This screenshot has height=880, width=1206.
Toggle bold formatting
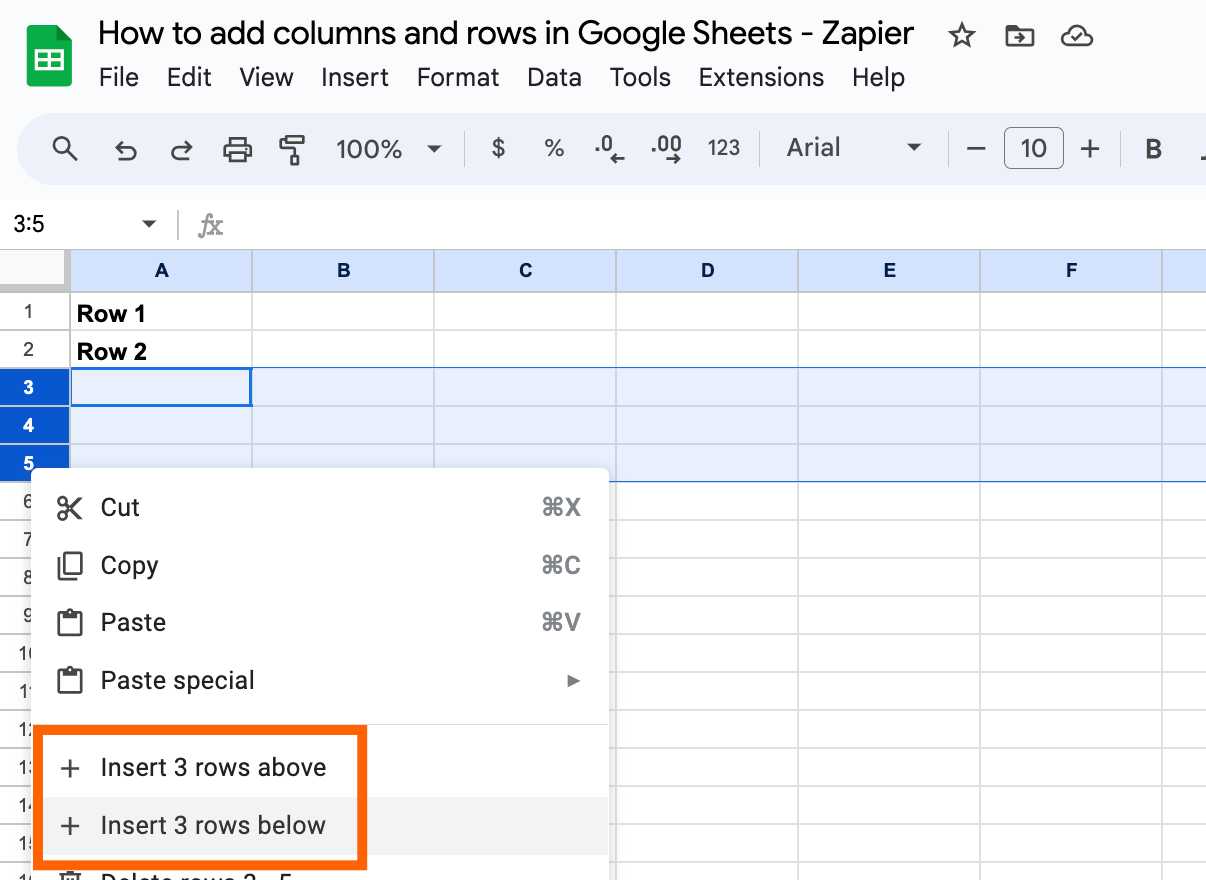click(1153, 149)
